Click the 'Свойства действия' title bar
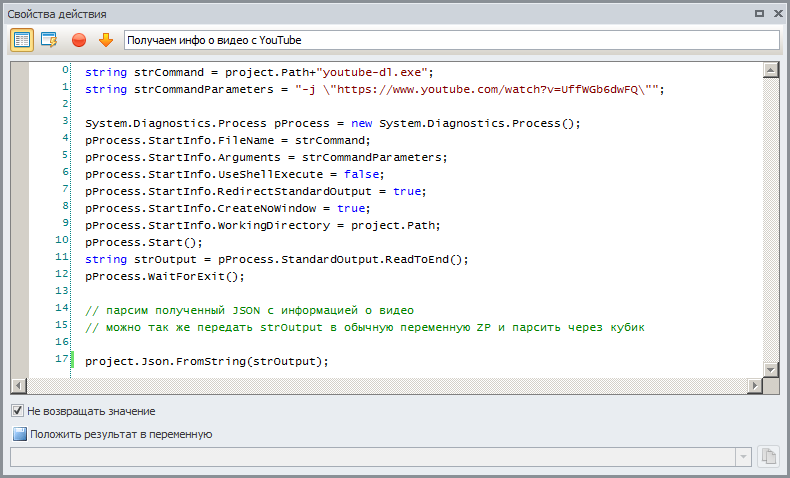Screen dimensions: 790x478 pos(300,14)
